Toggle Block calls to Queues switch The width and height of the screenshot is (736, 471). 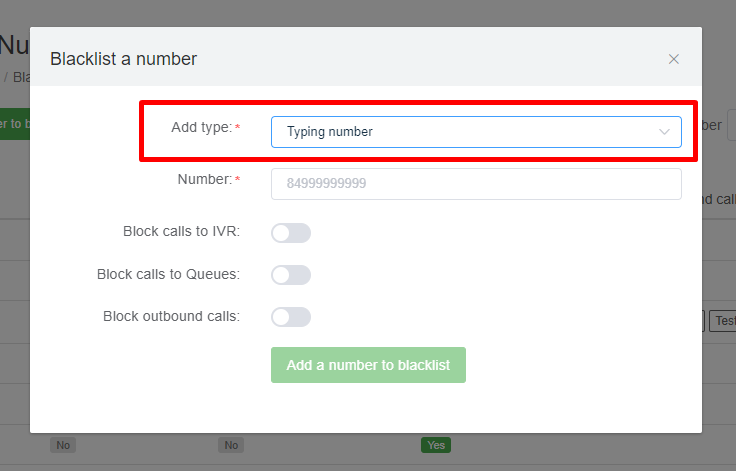pos(291,275)
